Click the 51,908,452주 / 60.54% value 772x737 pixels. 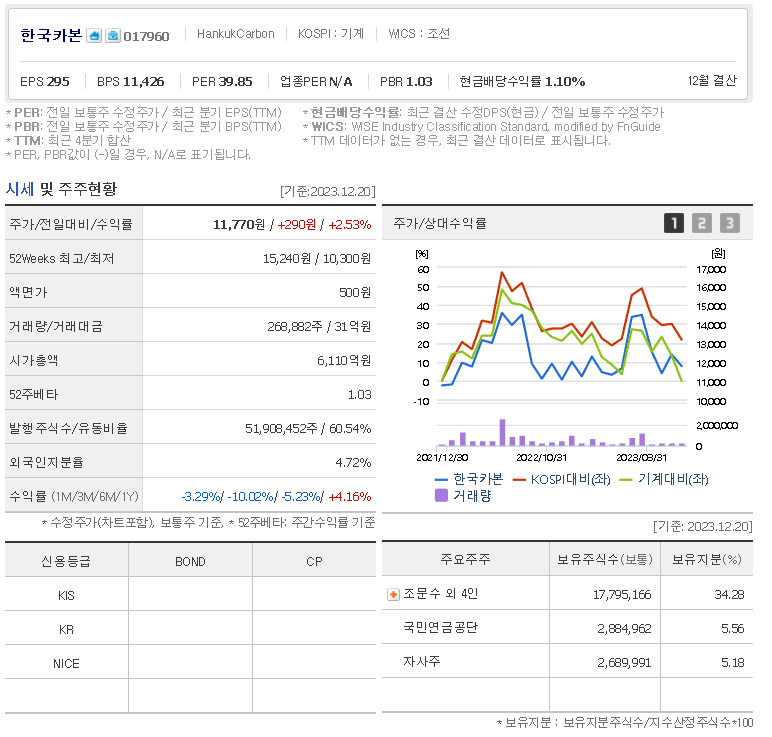point(308,429)
